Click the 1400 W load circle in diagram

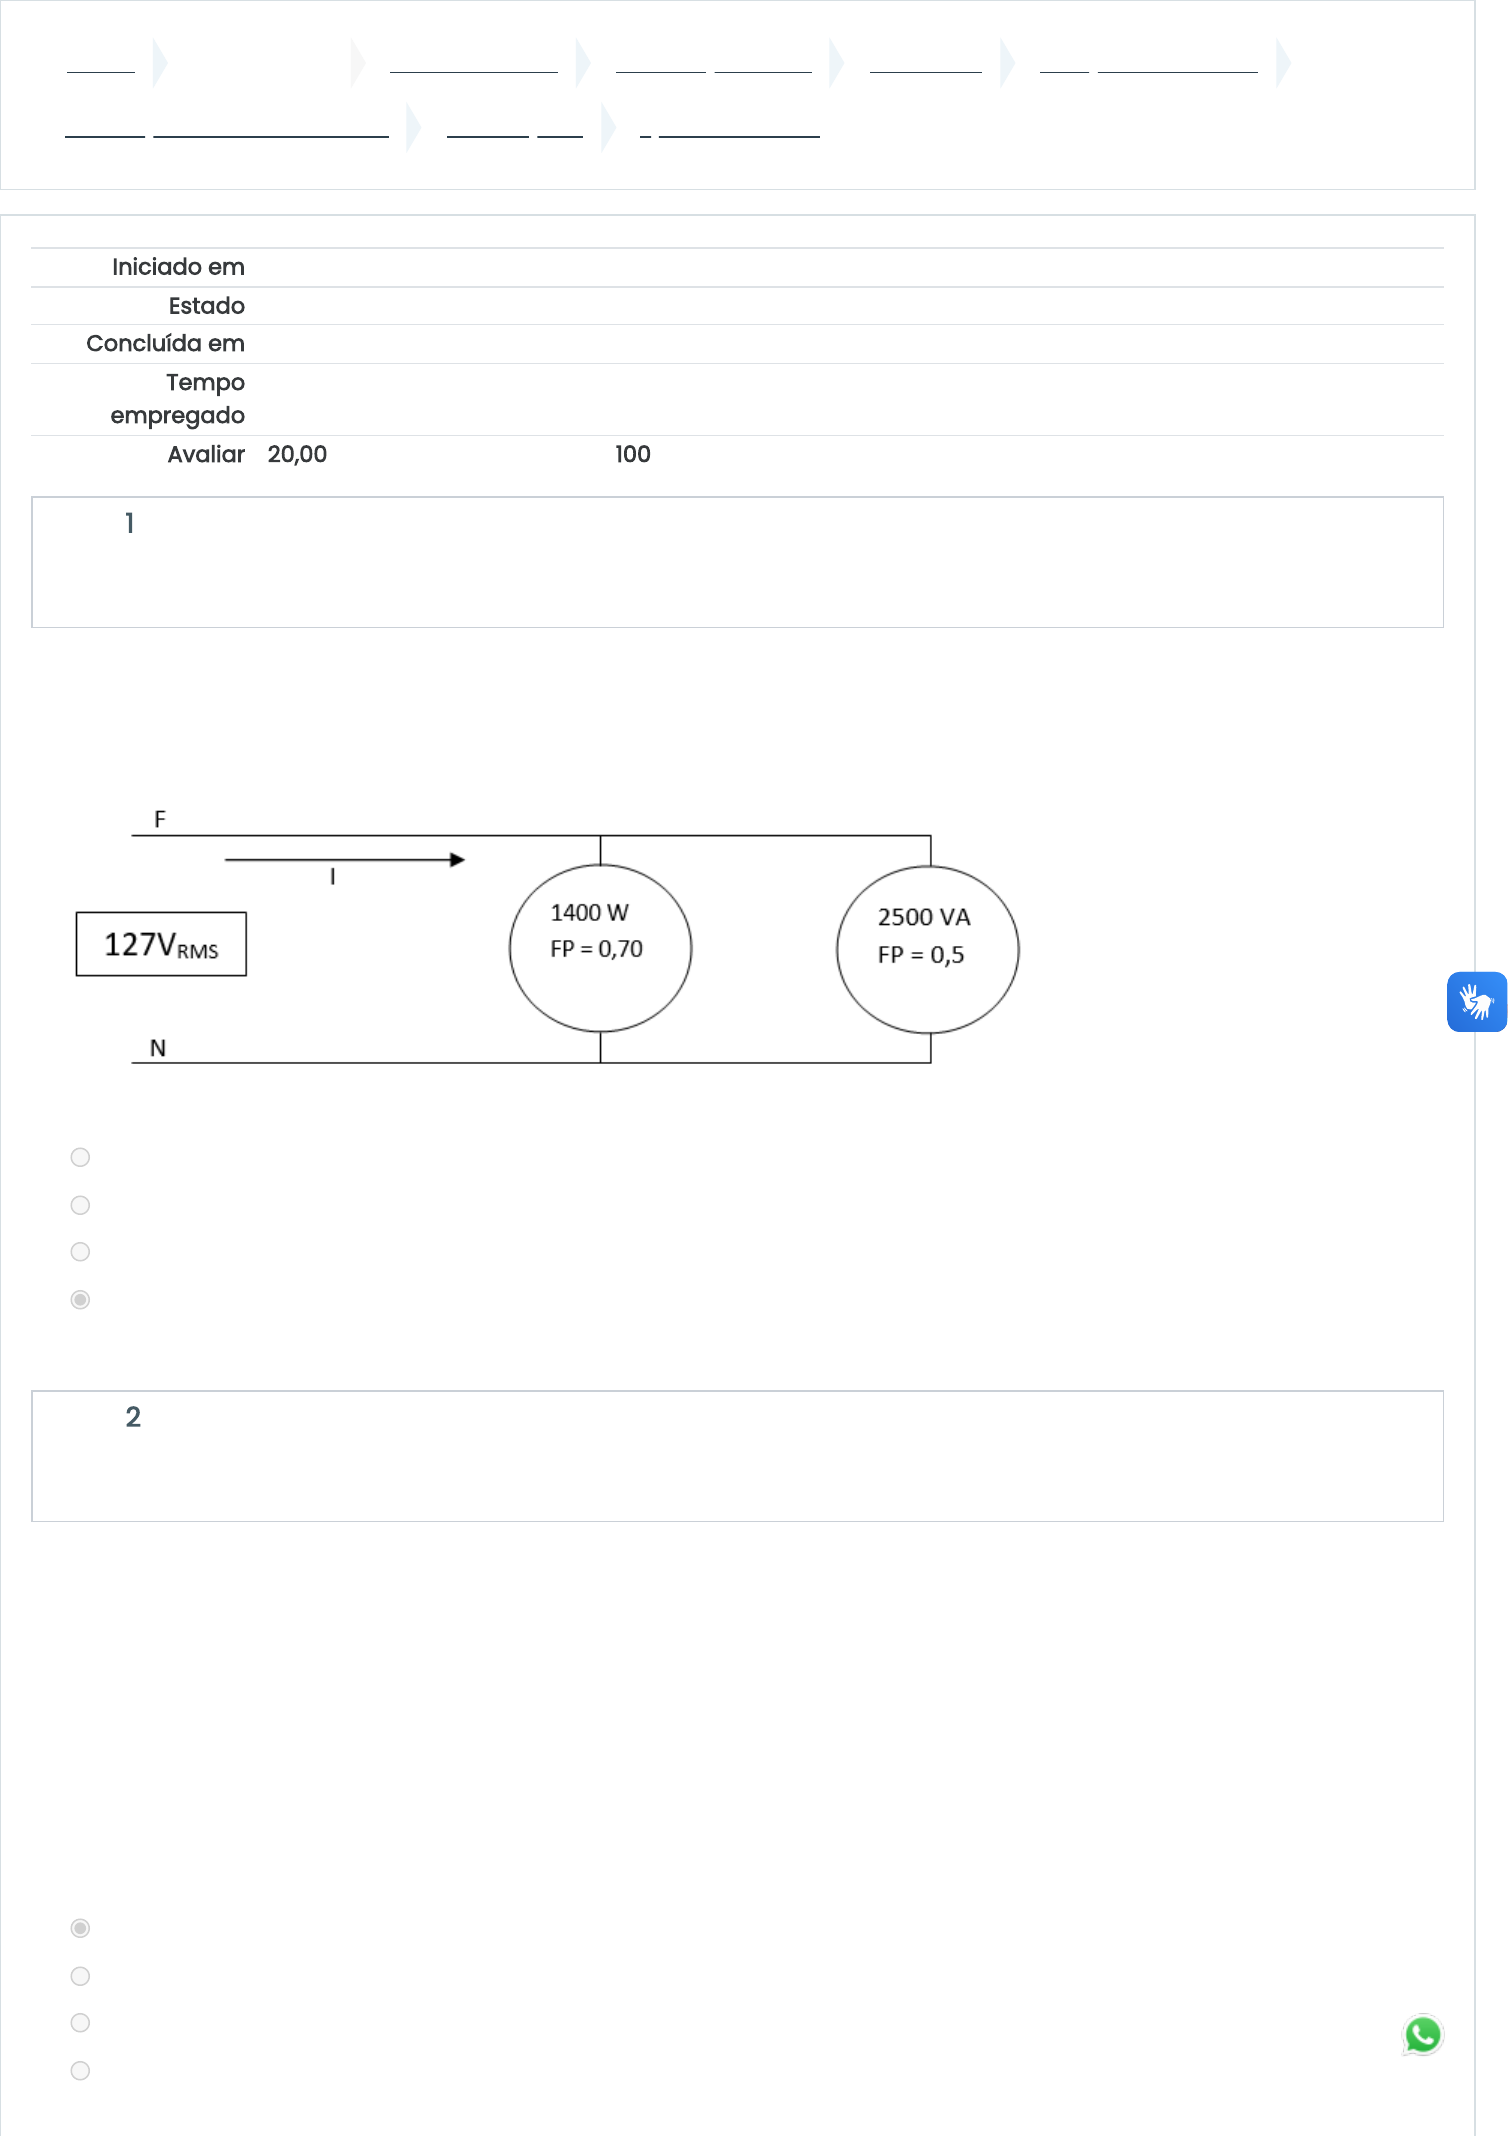(x=600, y=947)
